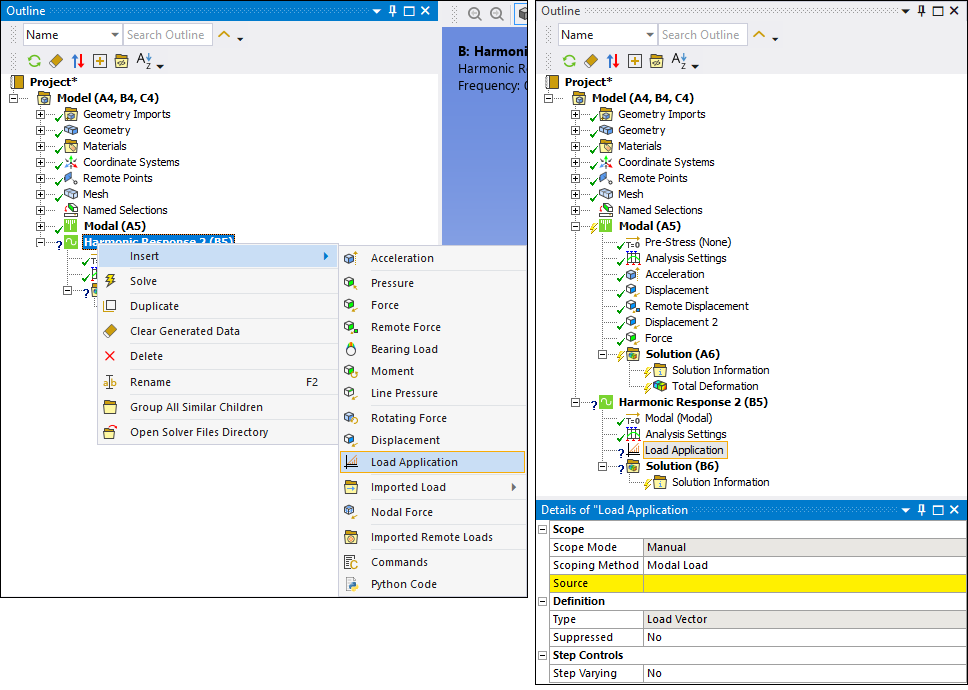Select Load Application in the outline tree
The image size is (968, 690).
(684, 450)
